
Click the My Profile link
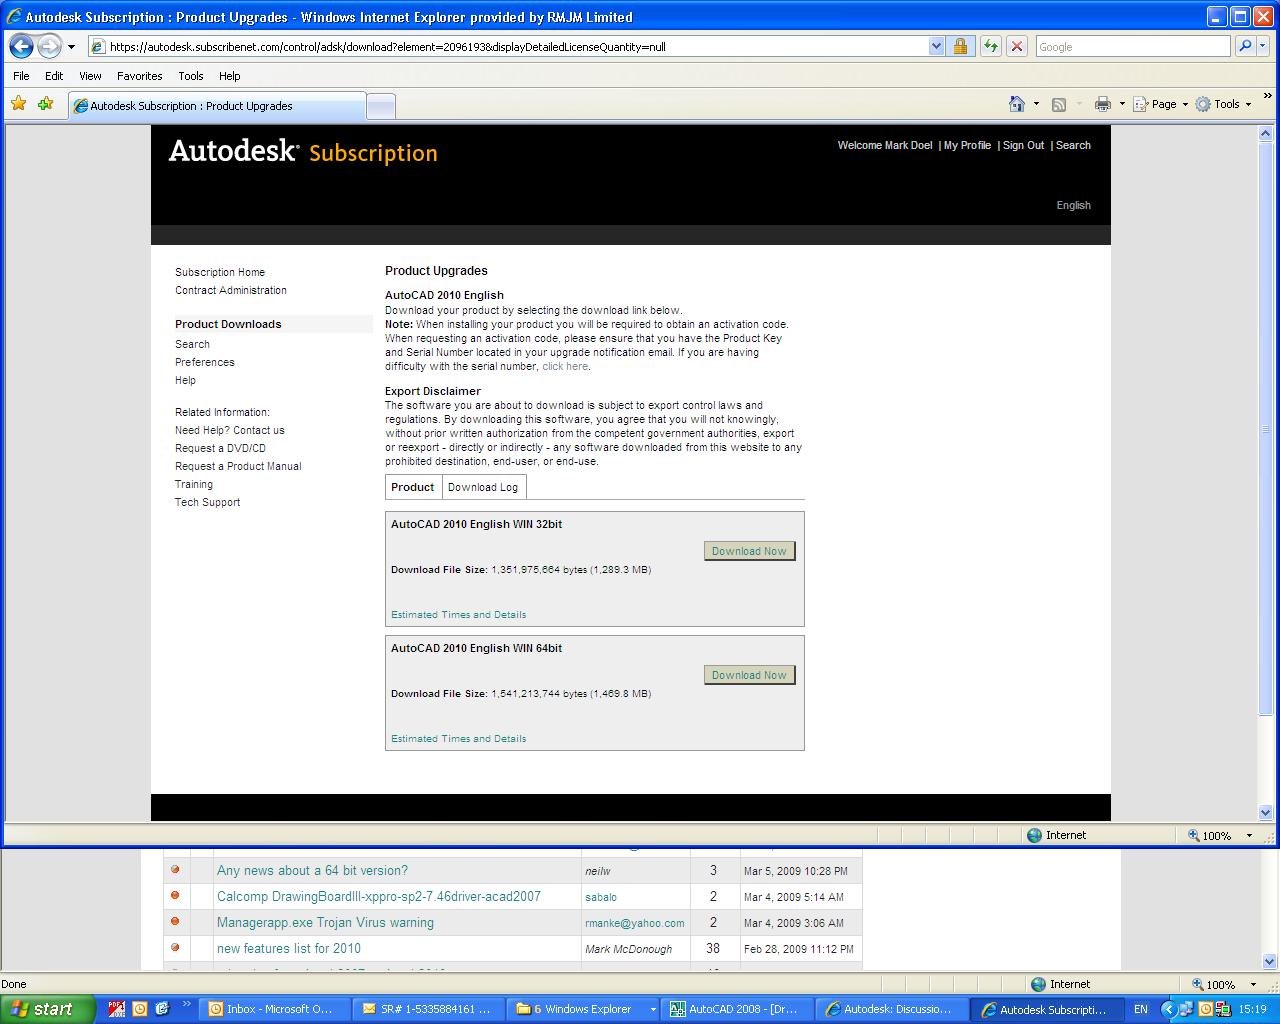pos(967,146)
